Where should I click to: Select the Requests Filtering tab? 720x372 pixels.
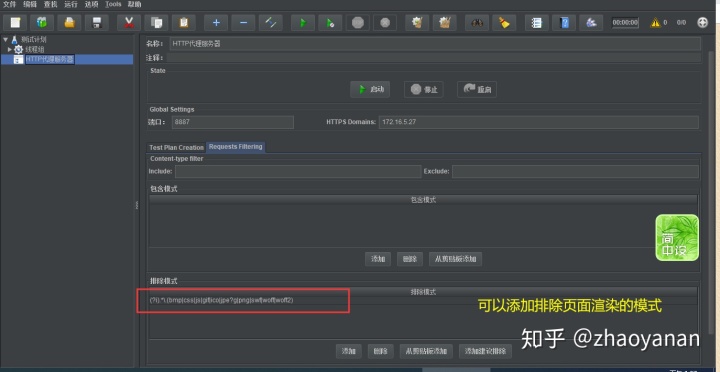point(236,147)
